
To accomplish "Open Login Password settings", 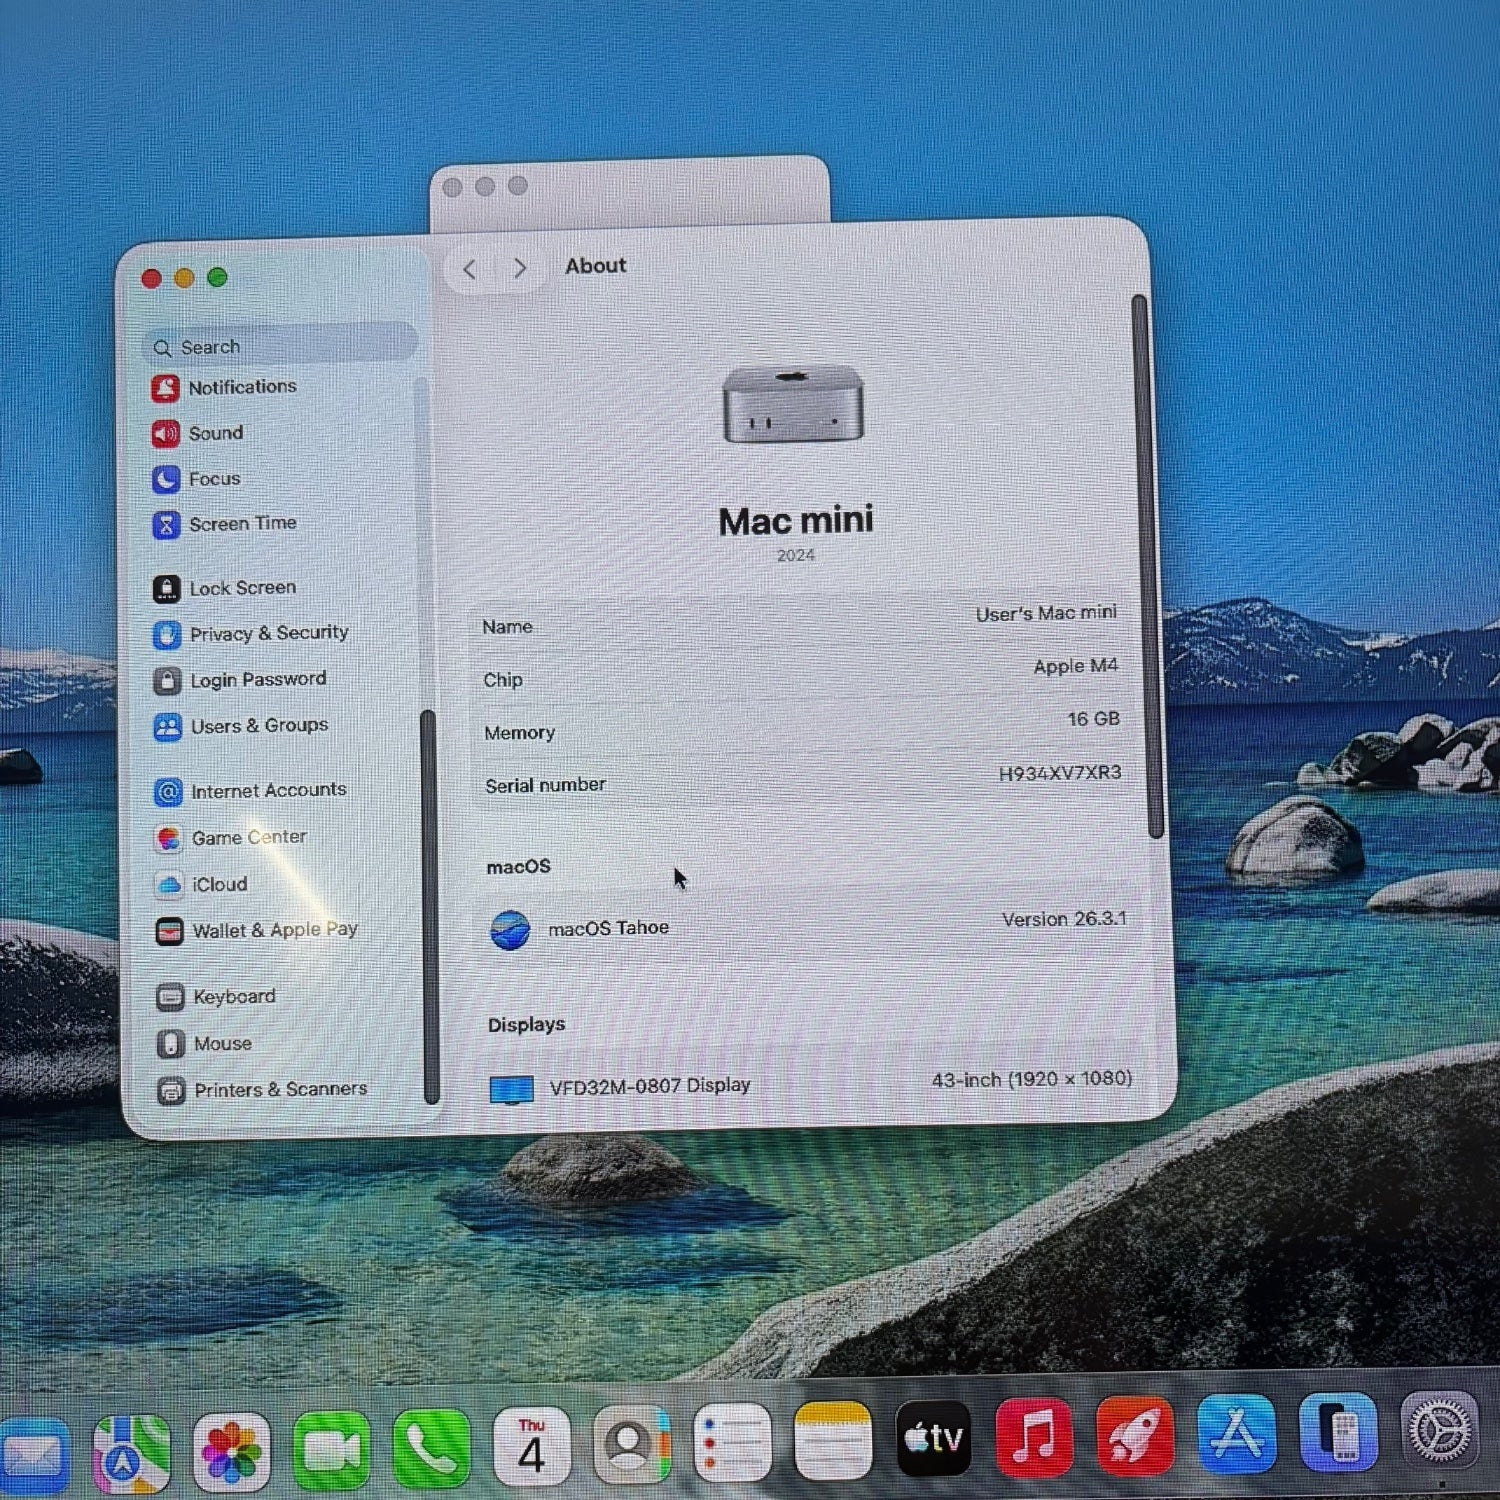I will pos(240,680).
